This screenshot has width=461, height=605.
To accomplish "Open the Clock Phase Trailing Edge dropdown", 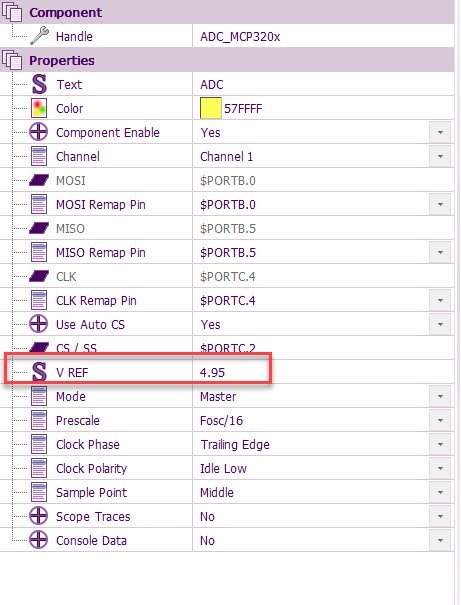I will 440,444.
